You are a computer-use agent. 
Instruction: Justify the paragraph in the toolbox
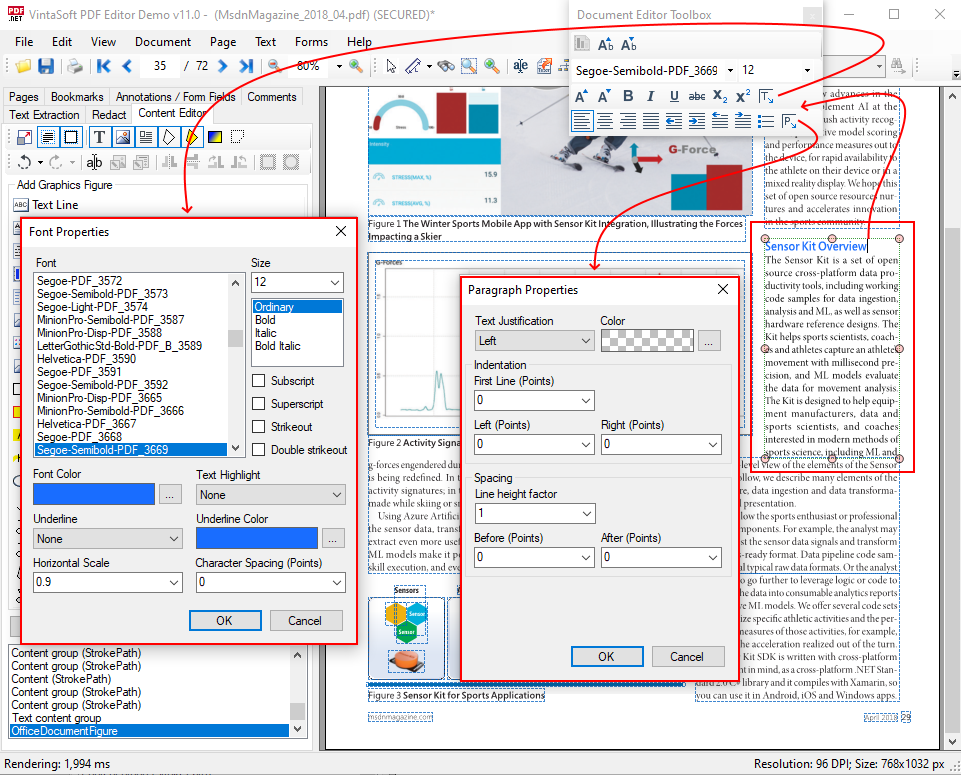(651, 121)
